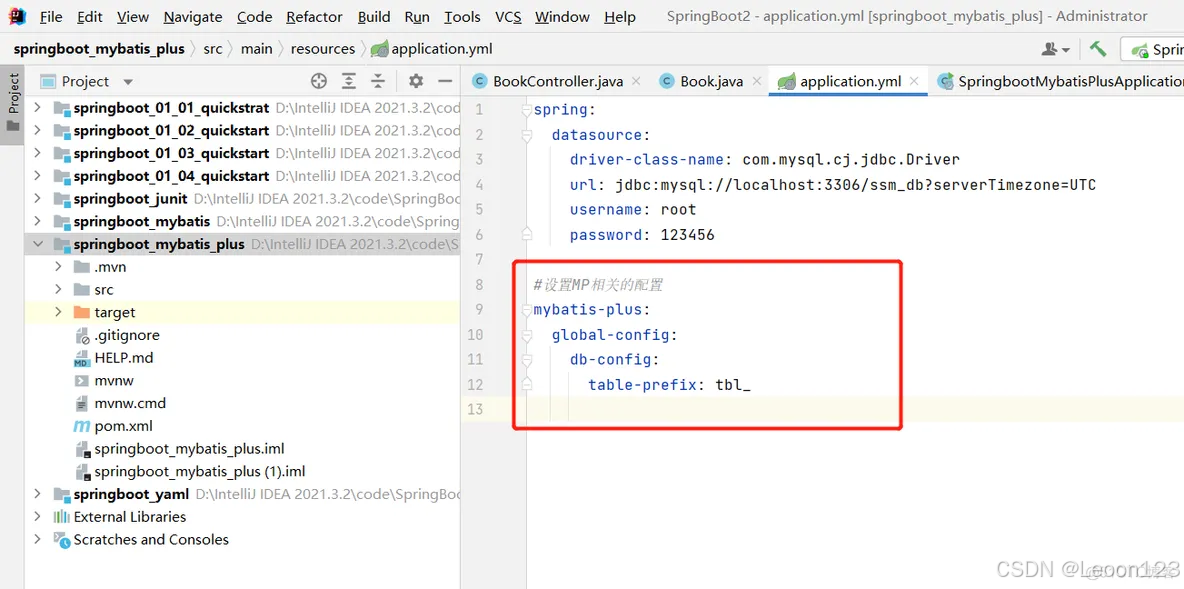The height and width of the screenshot is (589, 1184).
Task: Expand the target folder
Action: (x=58, y=312)
